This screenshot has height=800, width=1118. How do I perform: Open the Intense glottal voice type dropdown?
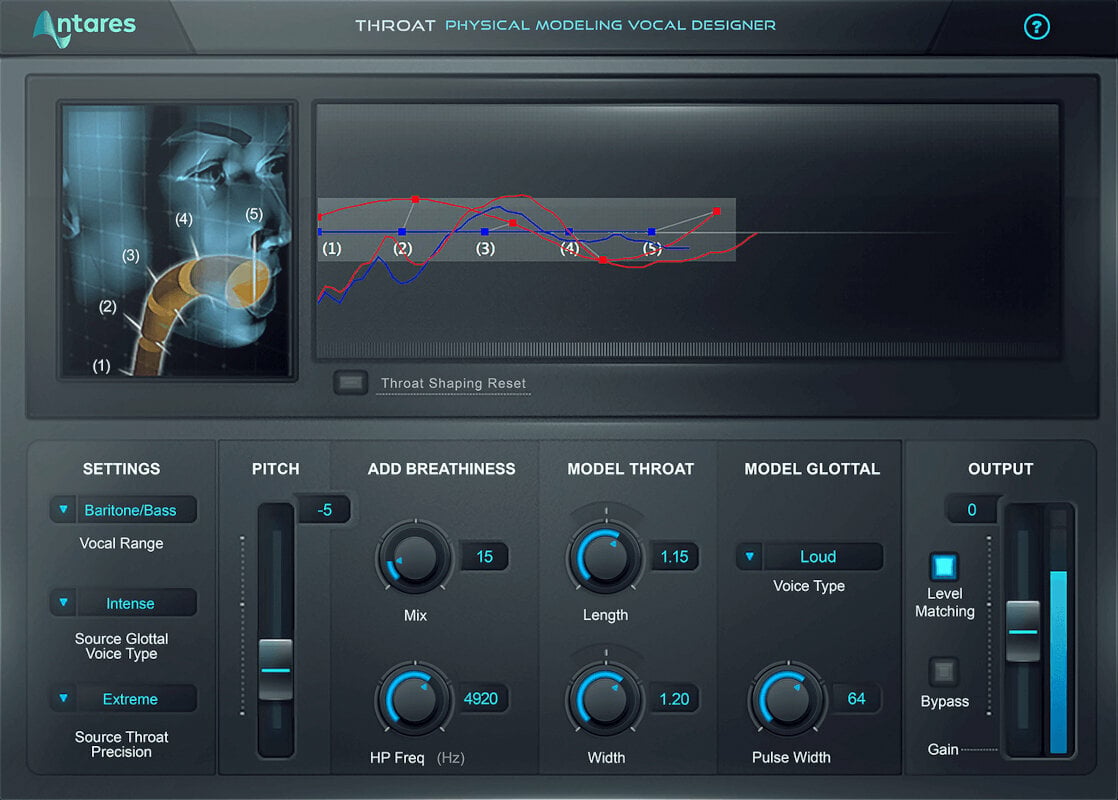pos(123,603)
